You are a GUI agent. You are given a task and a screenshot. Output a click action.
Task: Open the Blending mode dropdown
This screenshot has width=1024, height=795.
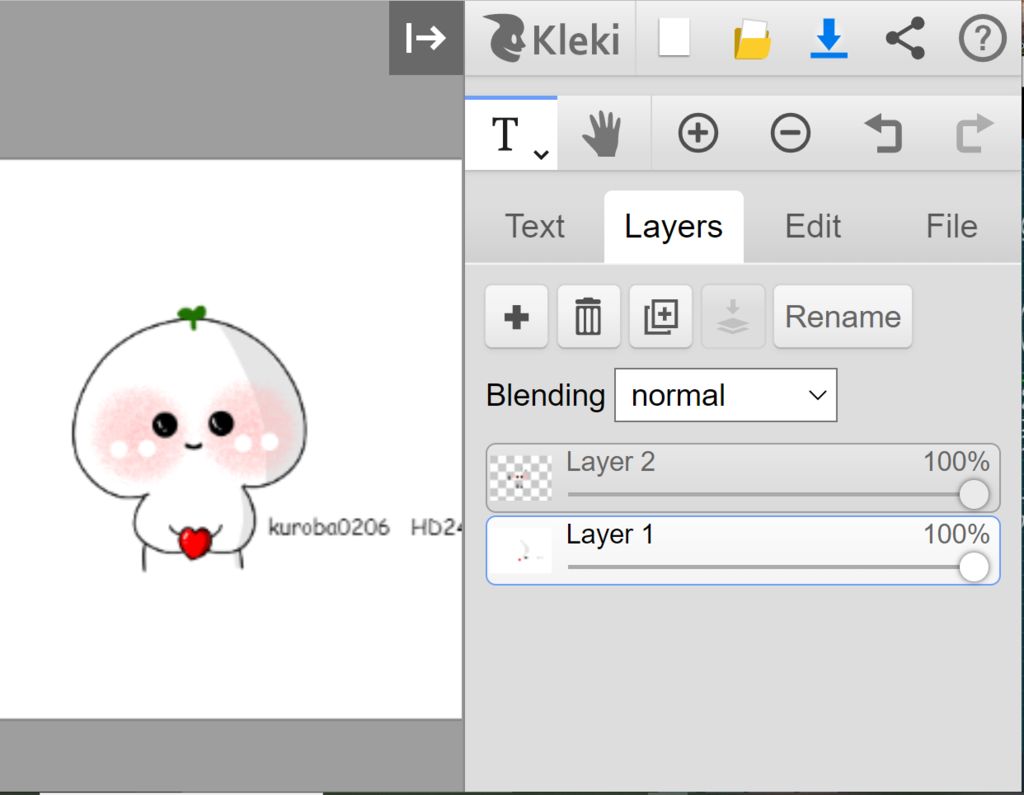[726, 395]
